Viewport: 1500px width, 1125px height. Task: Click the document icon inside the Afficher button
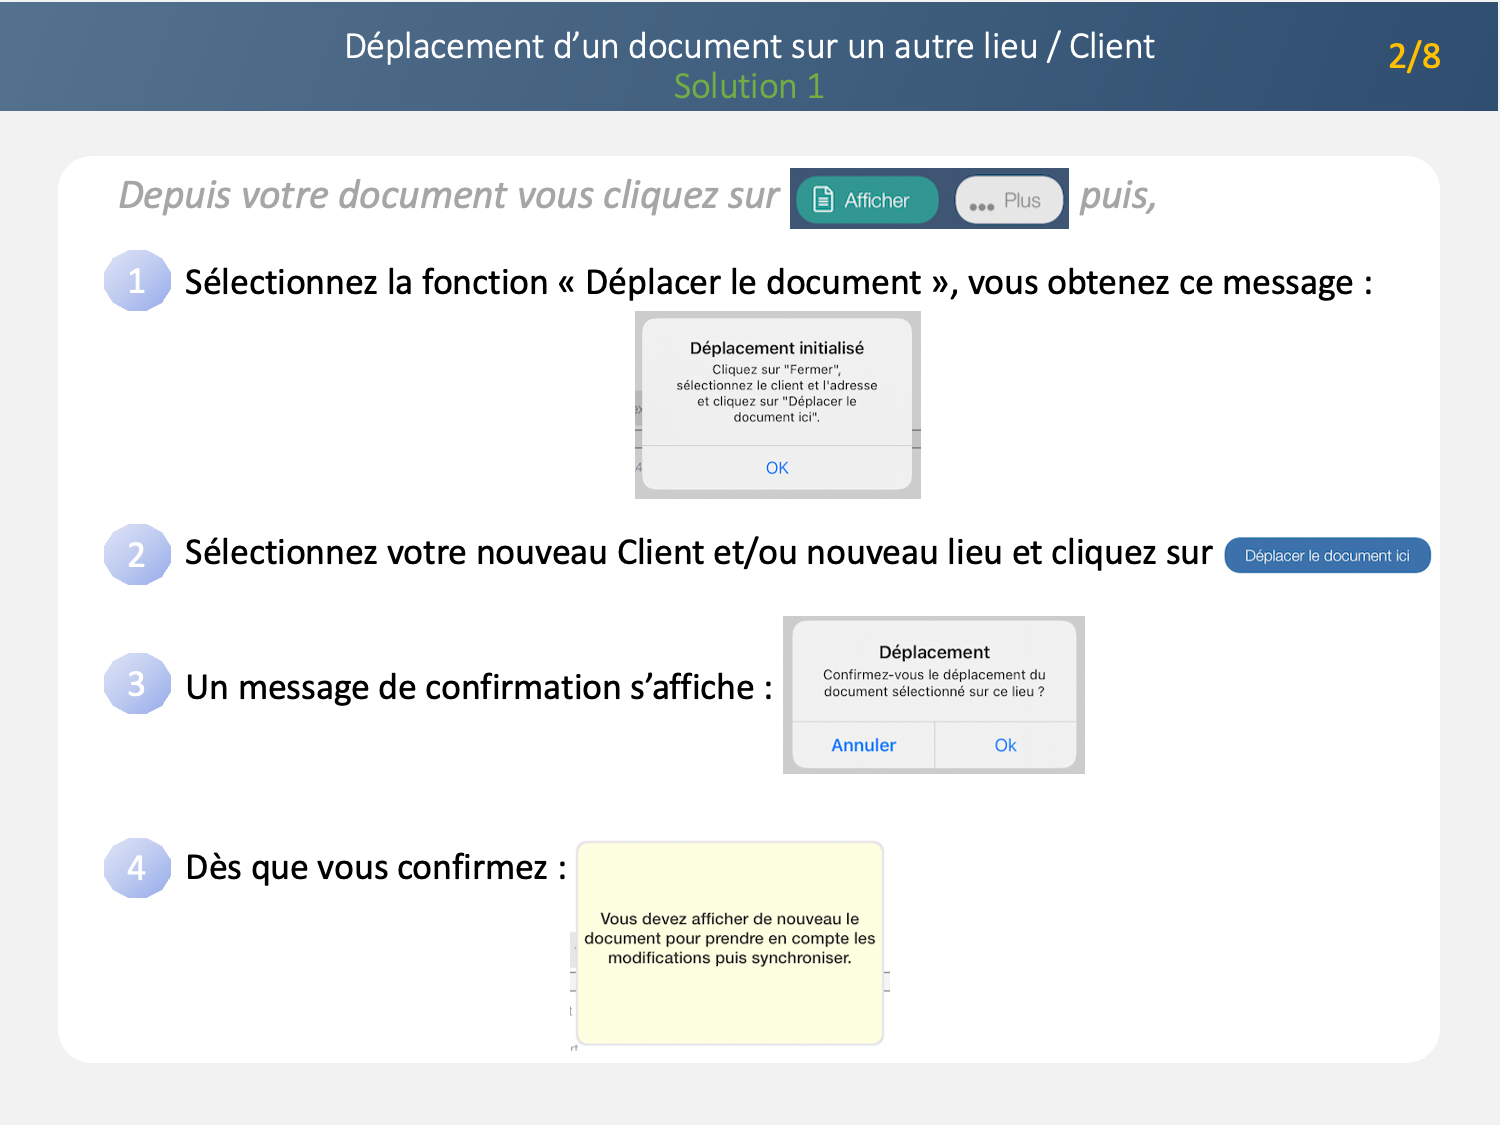click(x=823, y=200)
